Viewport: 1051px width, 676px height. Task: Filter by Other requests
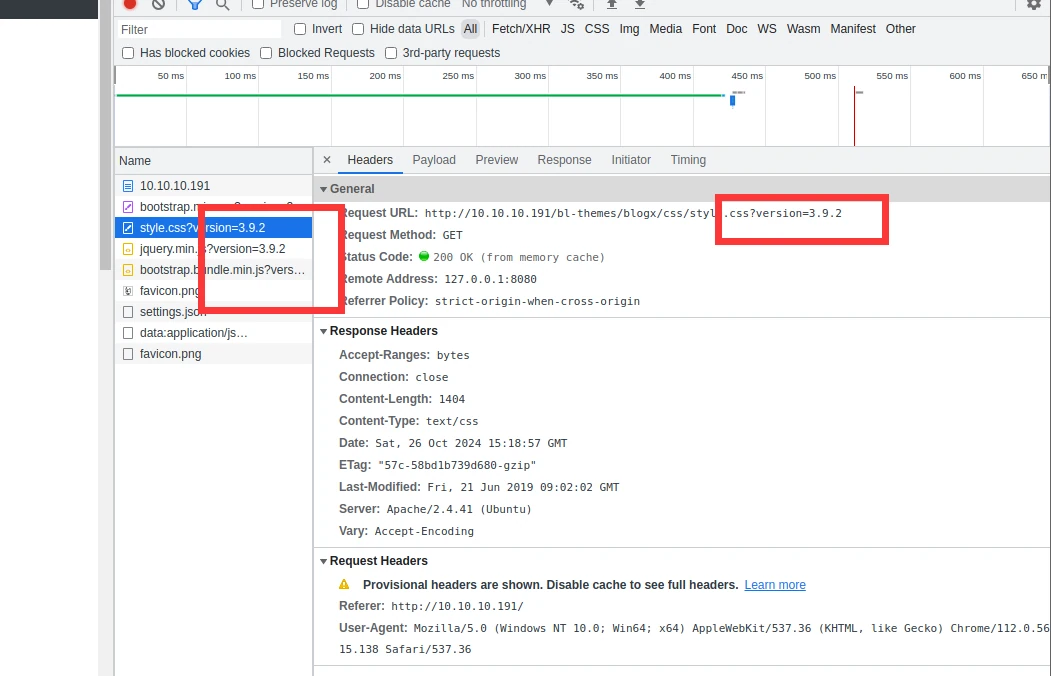click(900, 29)
